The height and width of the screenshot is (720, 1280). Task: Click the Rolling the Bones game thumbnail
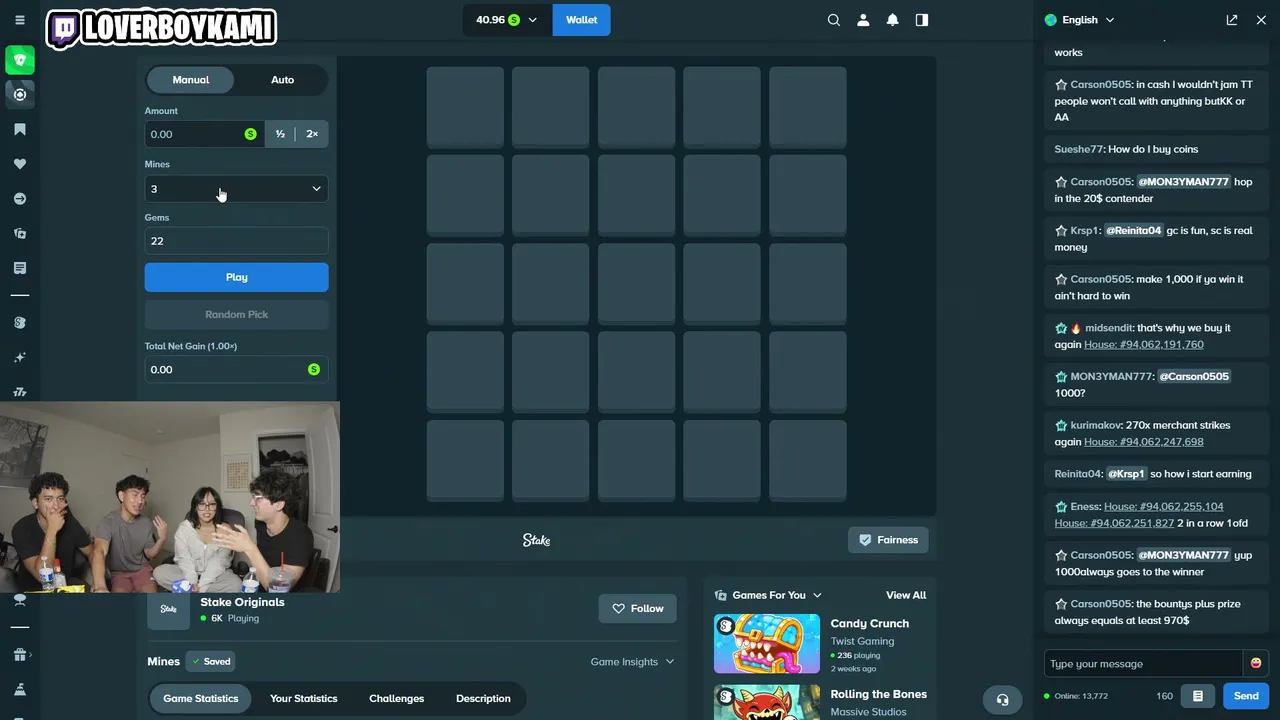(766, 702)
